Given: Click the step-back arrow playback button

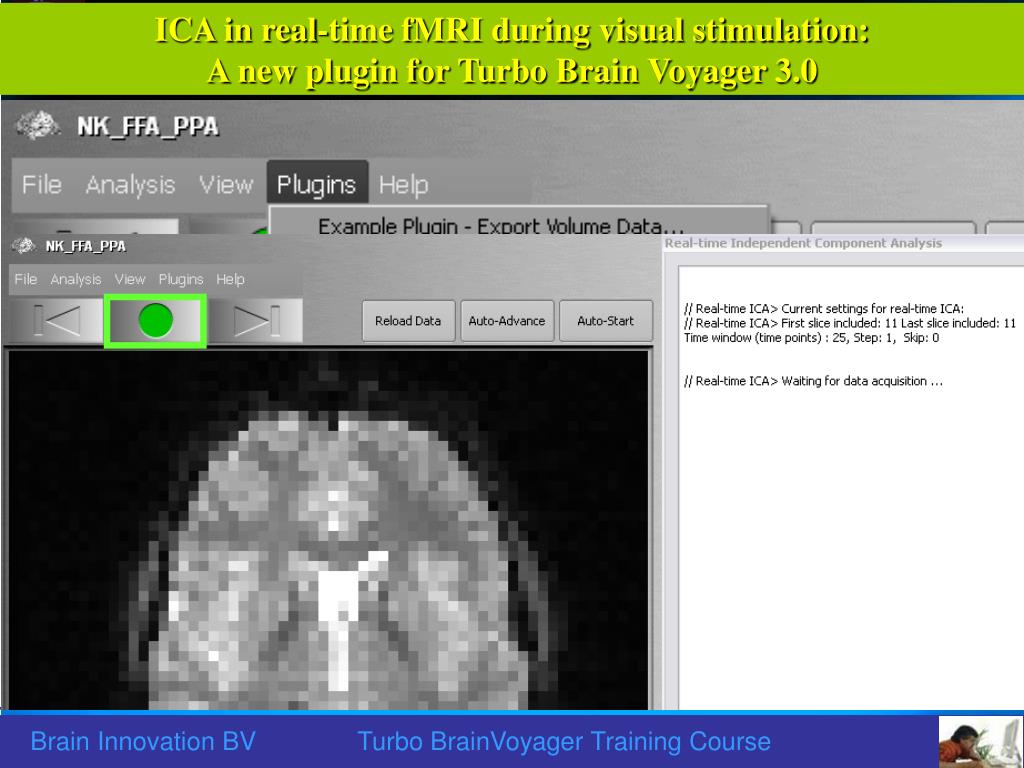Looking at the screenshot, I should tap(57, 321).
